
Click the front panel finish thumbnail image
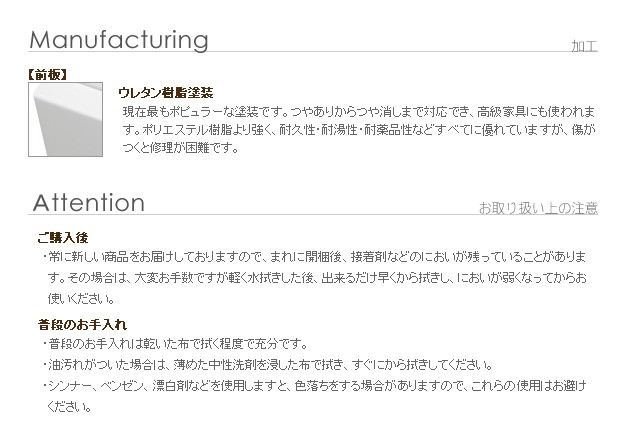tap(68, 119)
